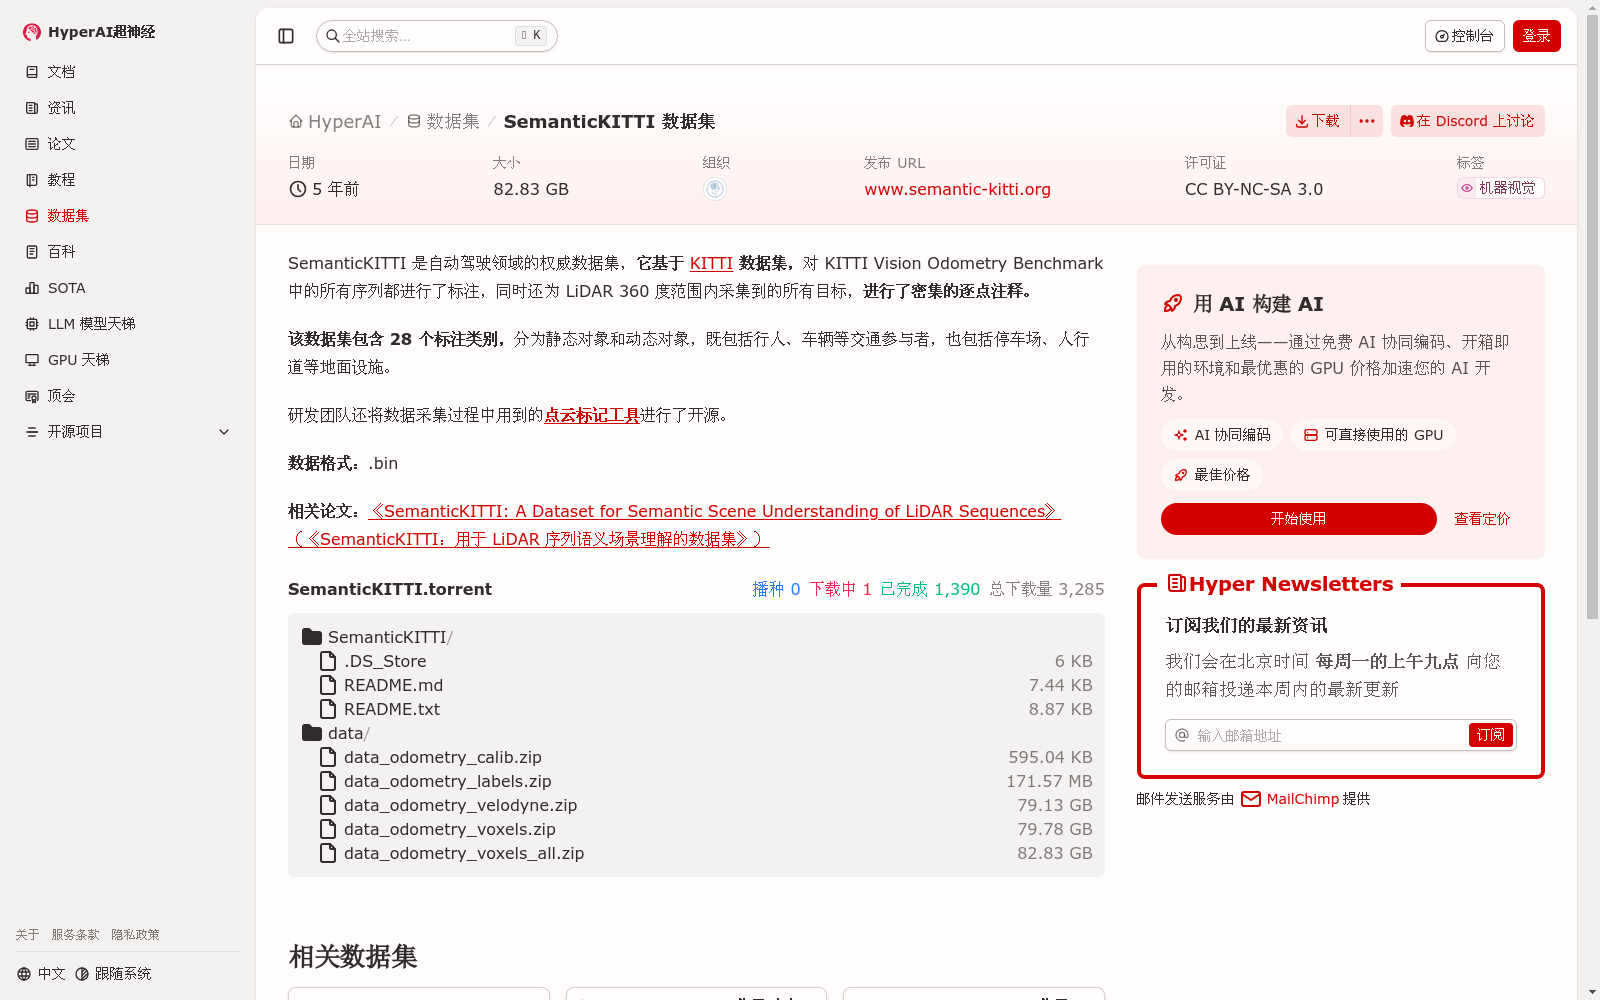Open the 服务条款 footer link
Screen dimensions: 1600x1000
tap(75, 935)
